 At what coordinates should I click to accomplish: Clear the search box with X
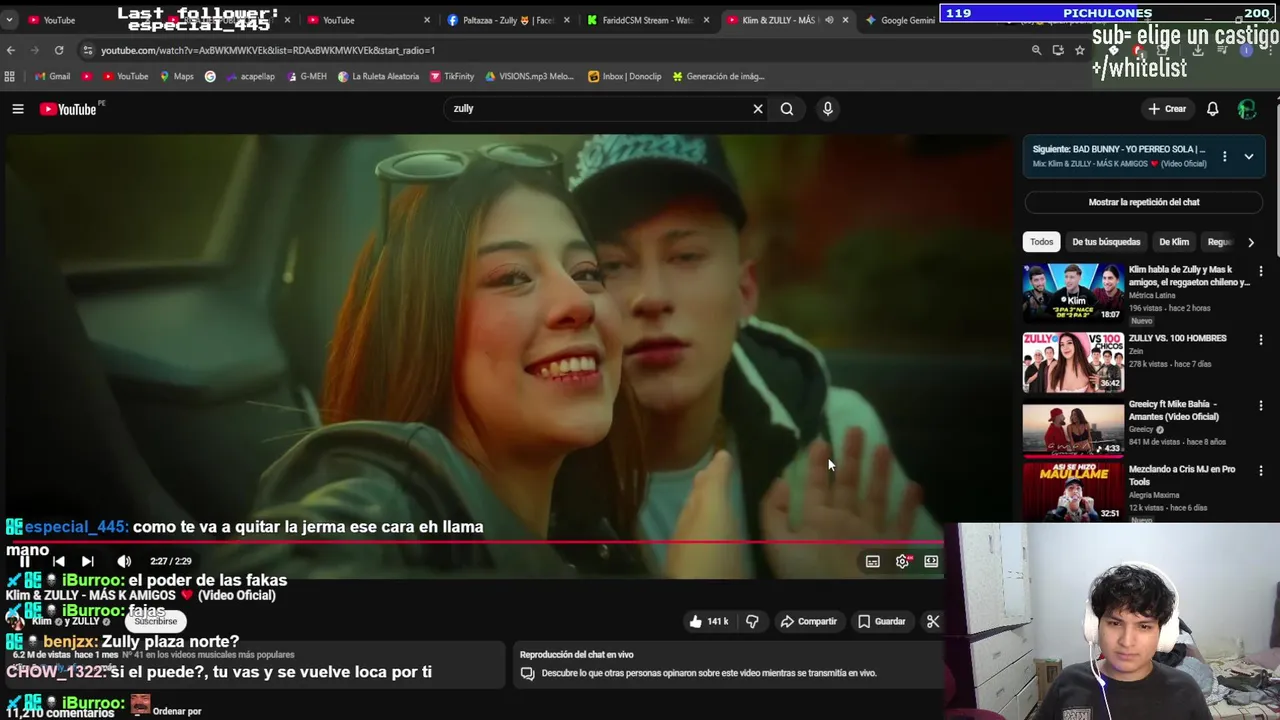coord(758,109)
